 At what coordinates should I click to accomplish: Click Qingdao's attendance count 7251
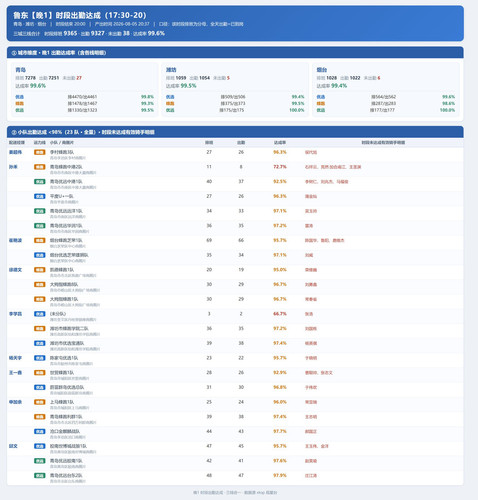click(54, 78)
